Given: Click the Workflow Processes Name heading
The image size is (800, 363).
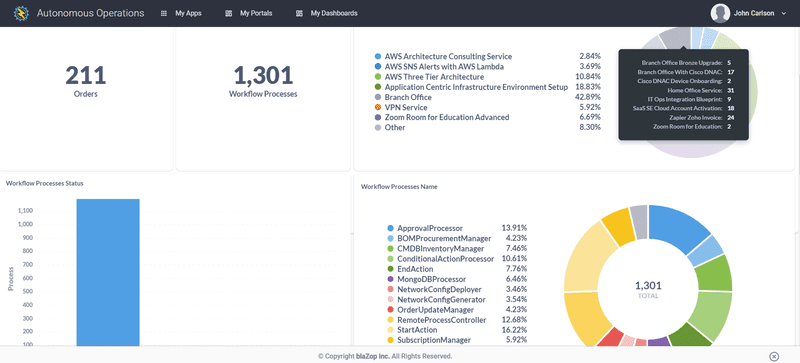Looking at the screenshot, I should point(399,187).
